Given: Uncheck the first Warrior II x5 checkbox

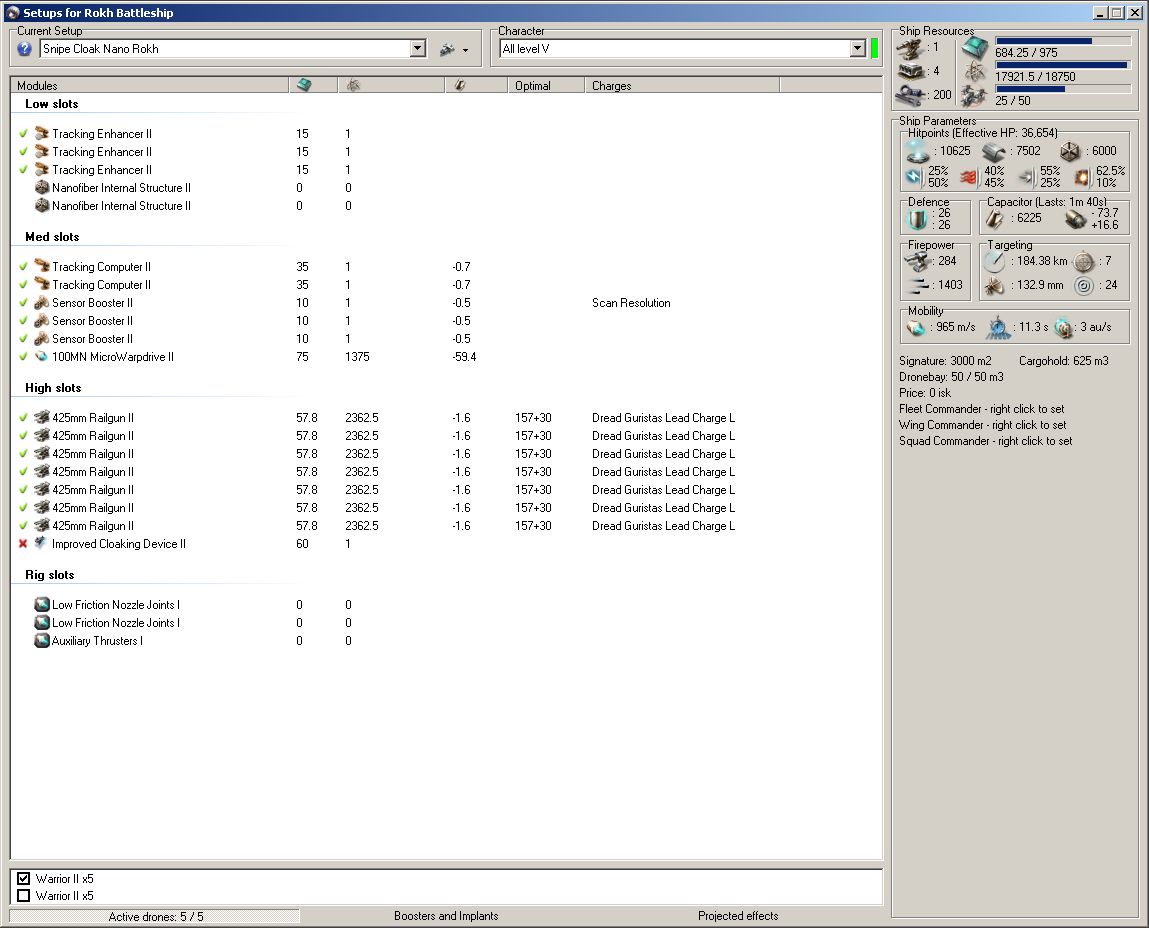Looking at the screenshot, I should pyautogui.click(x=23, y=878).
